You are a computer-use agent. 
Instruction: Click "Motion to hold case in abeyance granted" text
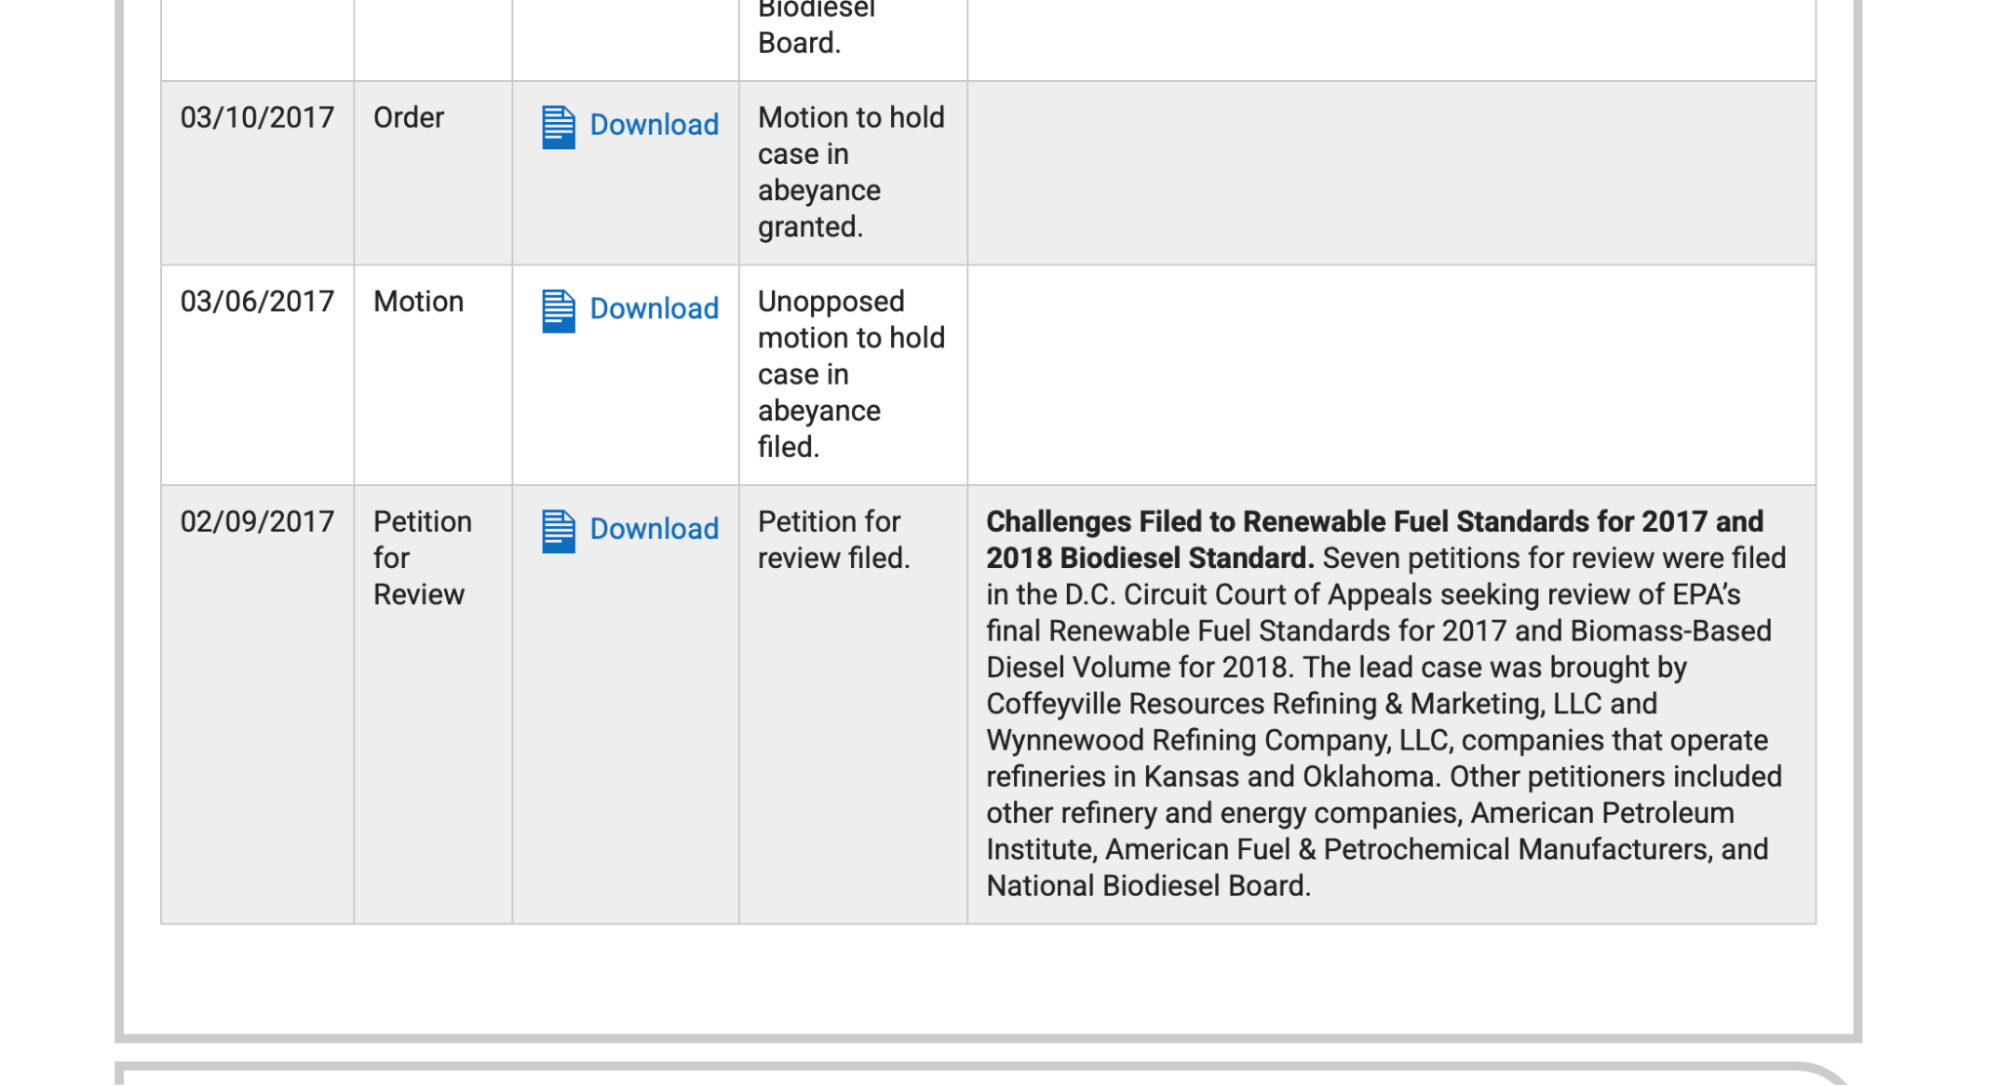click(x=850, y=172)
